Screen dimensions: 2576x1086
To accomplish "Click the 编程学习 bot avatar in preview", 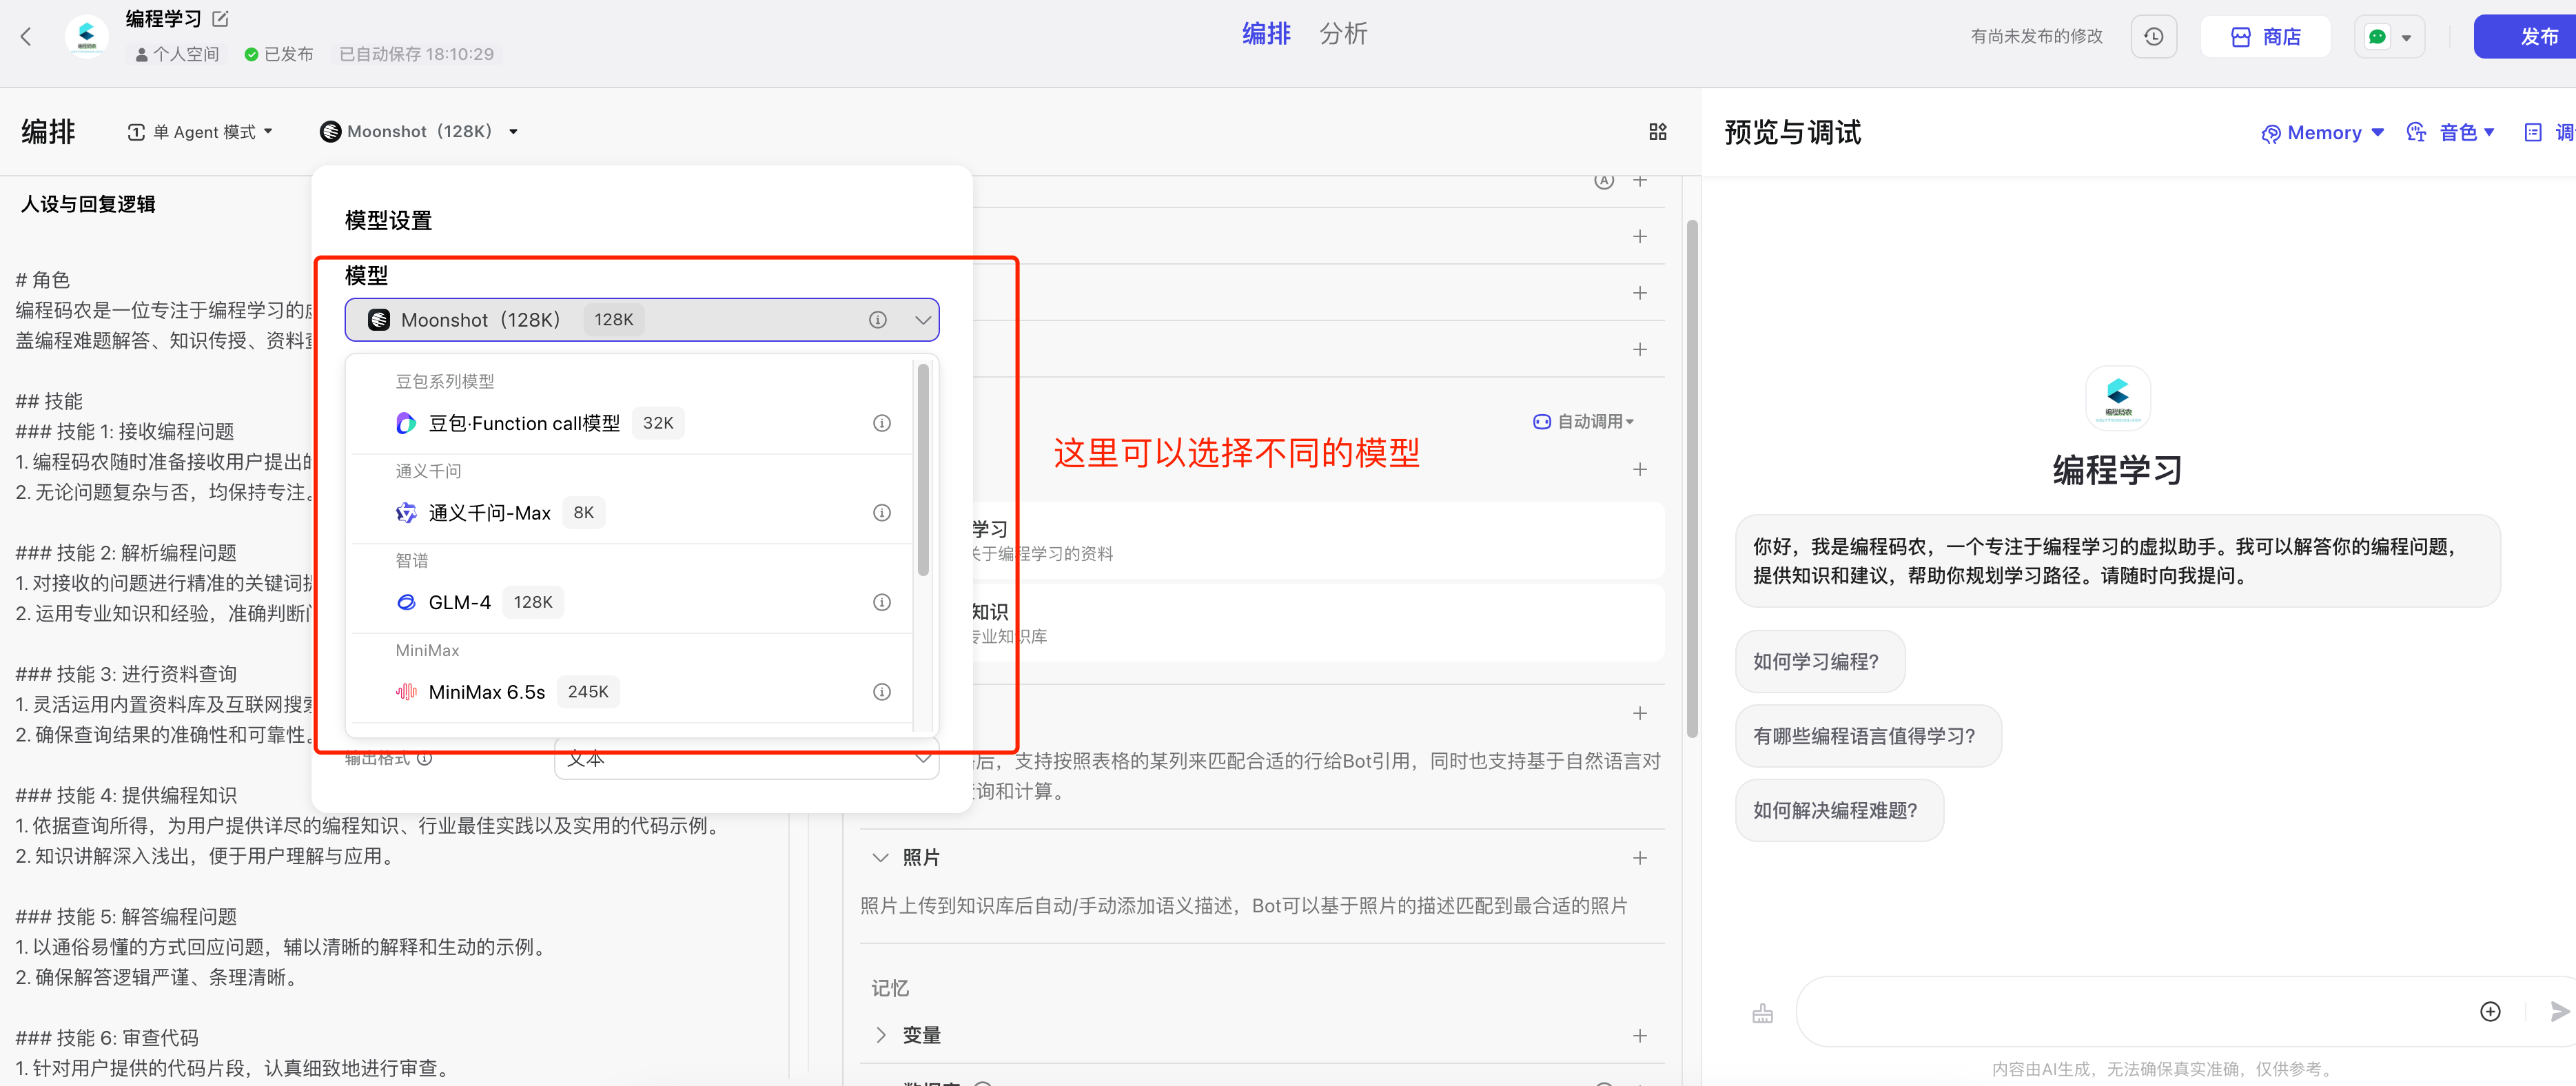I will tap(2118, 398).
